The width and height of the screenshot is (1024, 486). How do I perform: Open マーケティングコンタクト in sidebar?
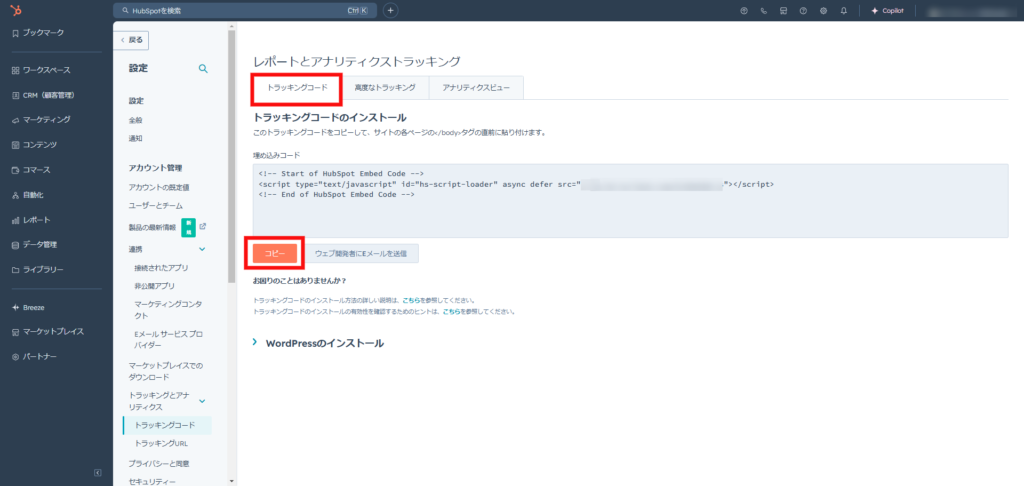(168, 310)
